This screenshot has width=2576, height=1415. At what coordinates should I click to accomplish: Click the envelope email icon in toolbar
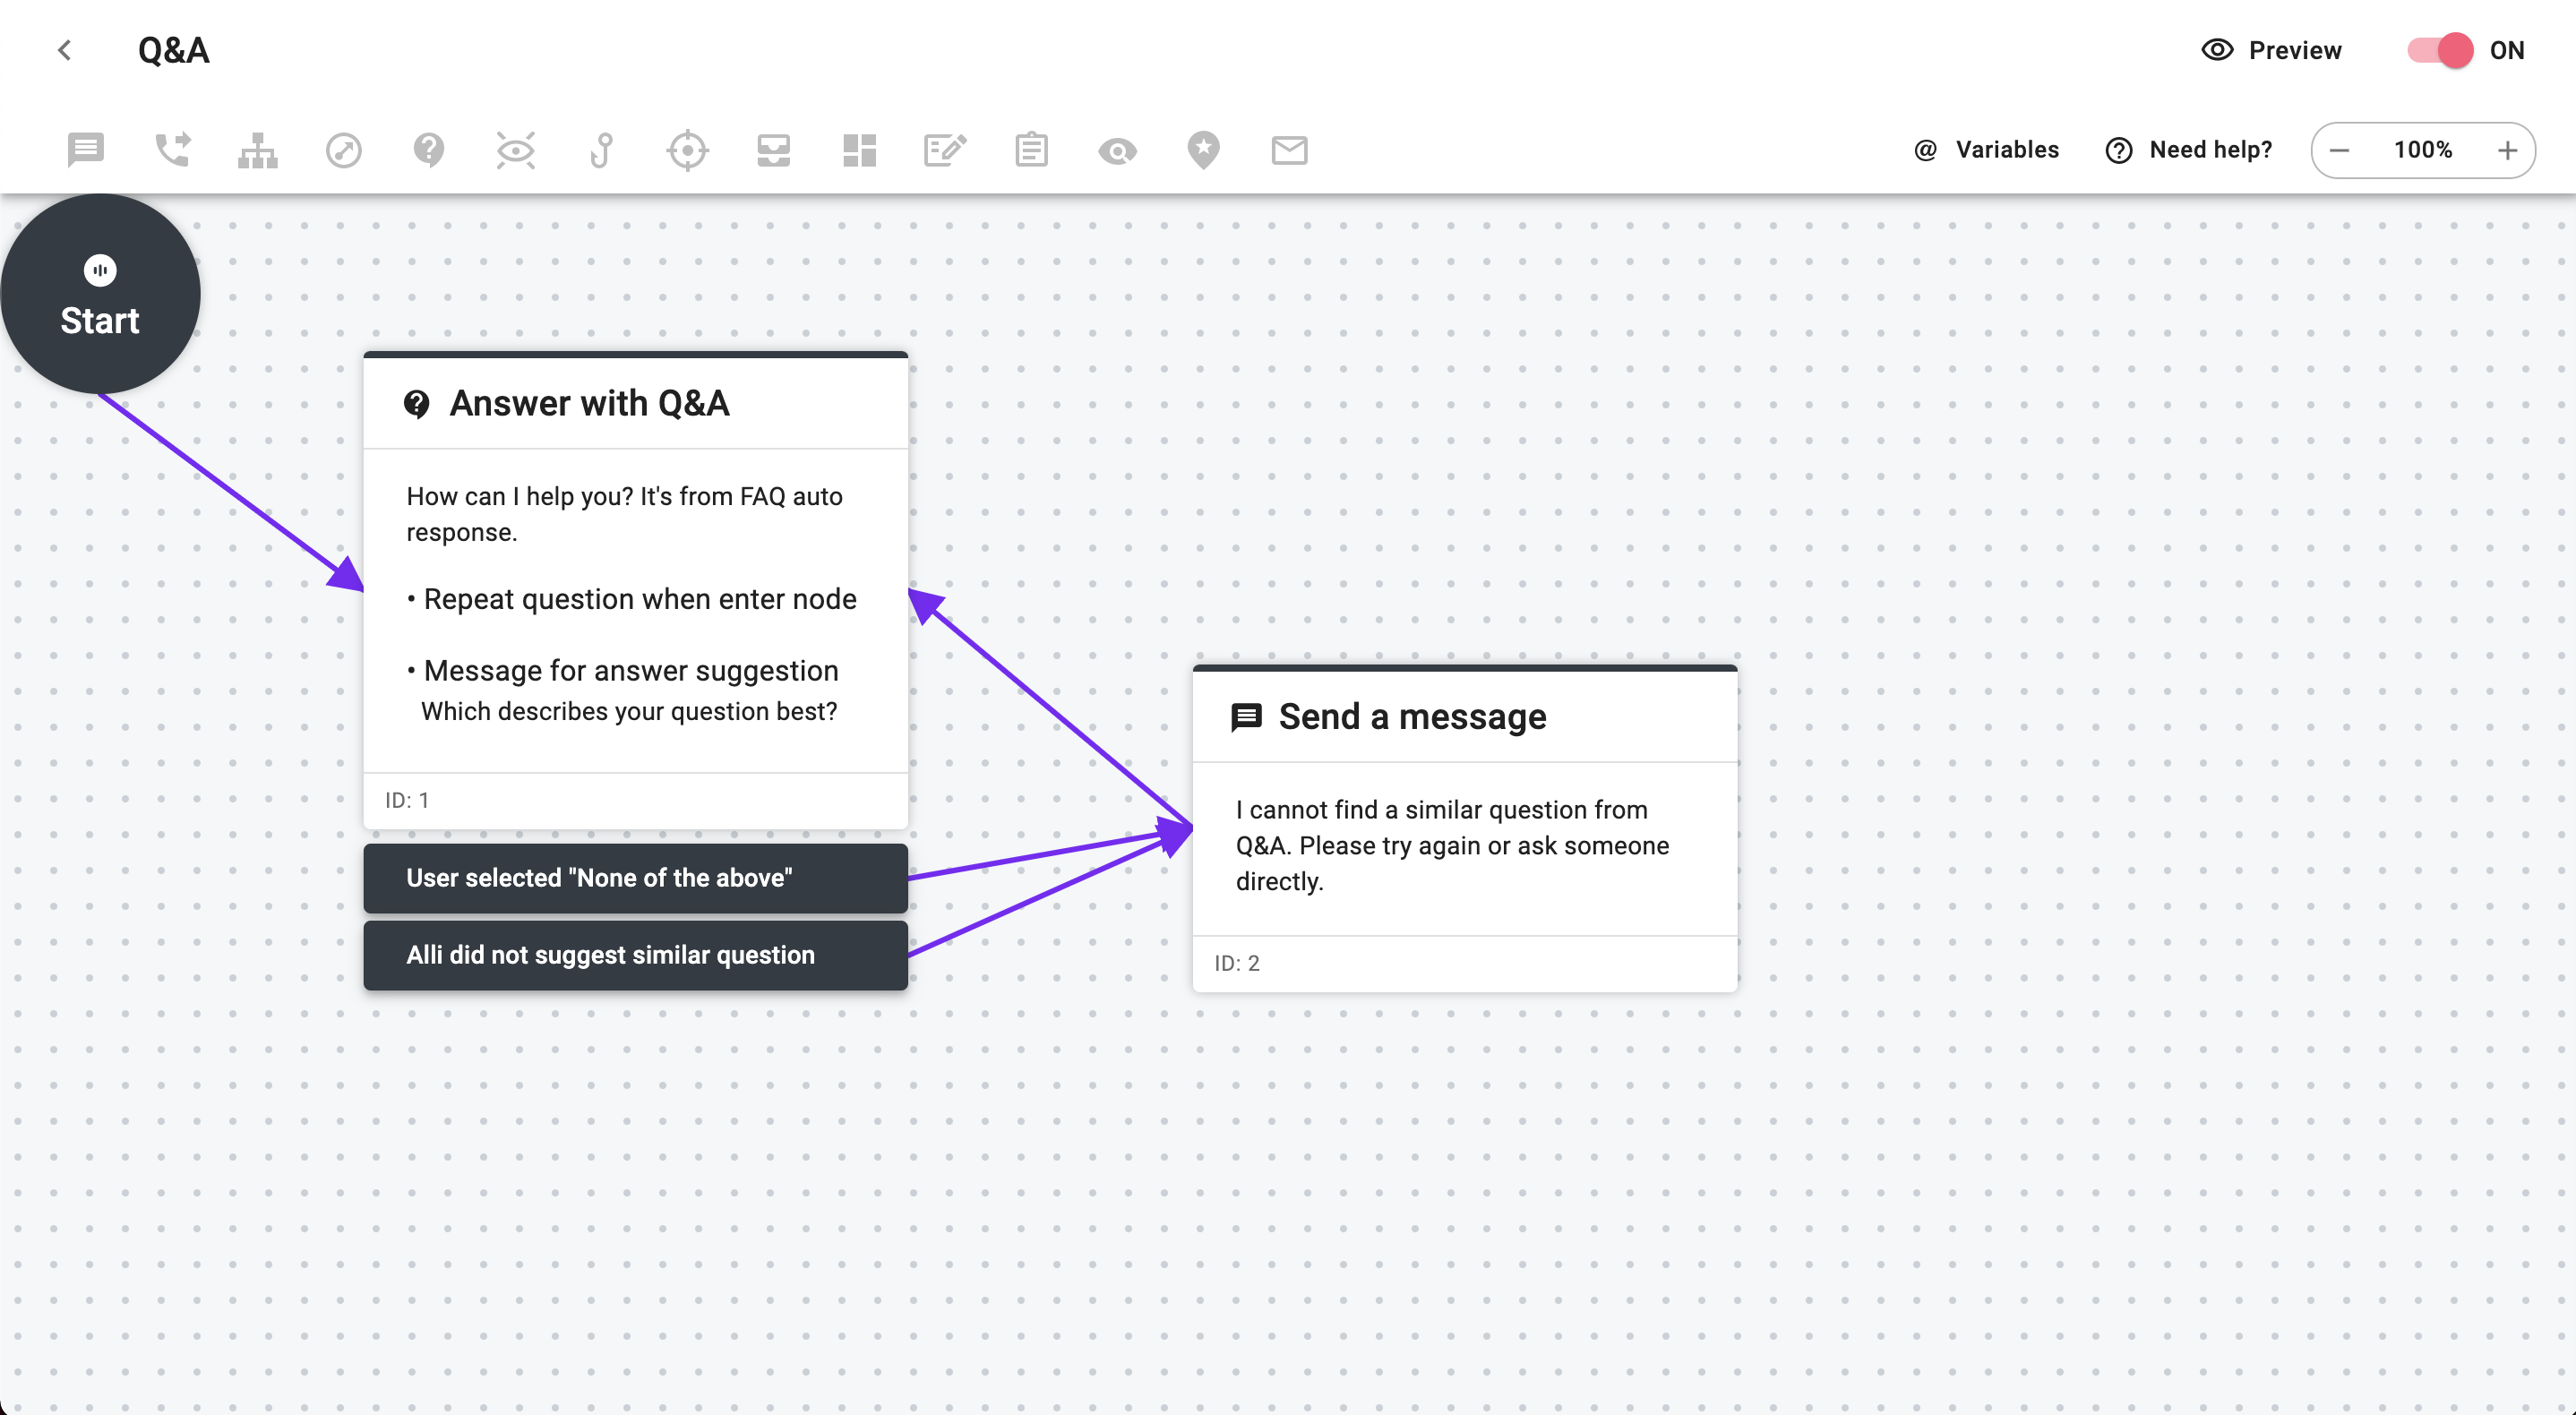pos(1289,150)
